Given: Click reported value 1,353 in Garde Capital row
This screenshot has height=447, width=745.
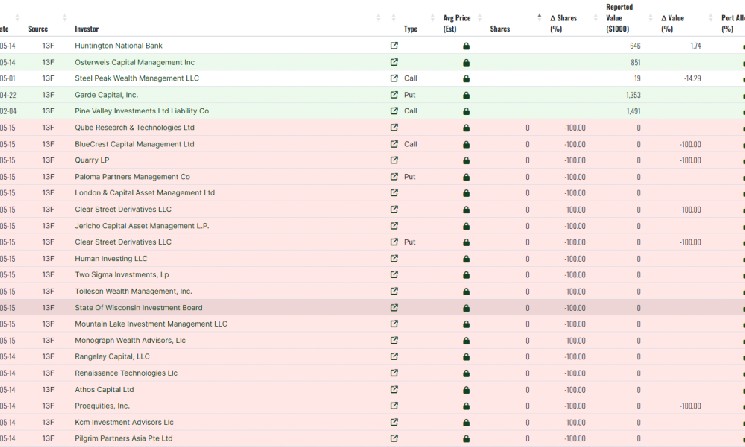Looking at the screenshot, I should [x=633, y=95].
